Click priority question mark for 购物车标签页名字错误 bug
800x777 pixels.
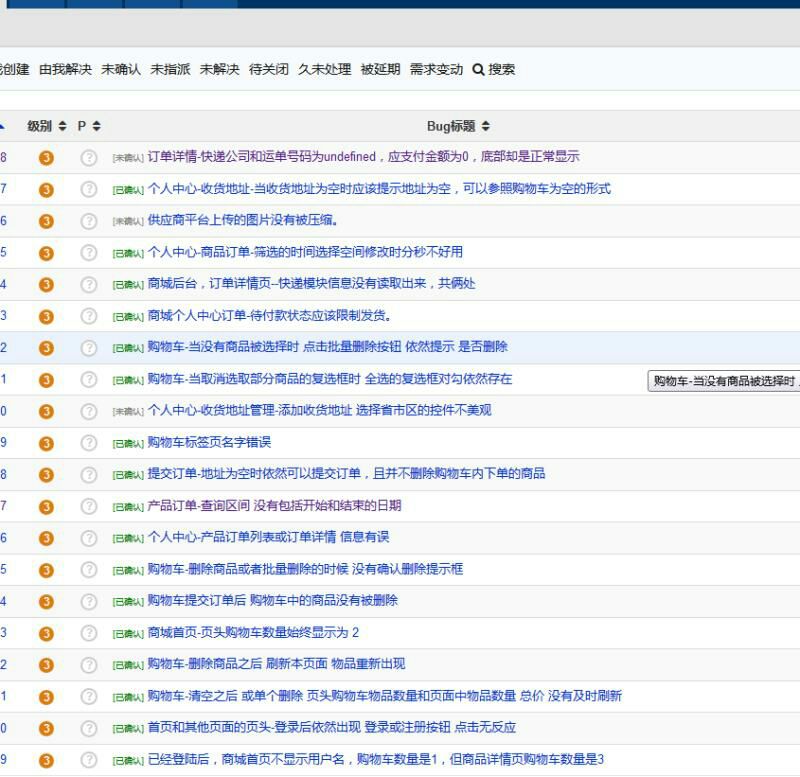89,443
